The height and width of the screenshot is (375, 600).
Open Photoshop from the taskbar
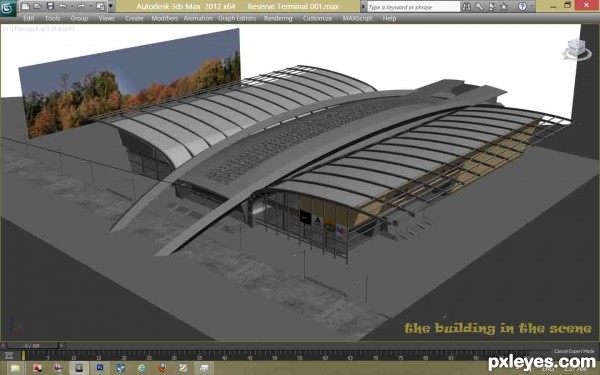click(100, 368)
